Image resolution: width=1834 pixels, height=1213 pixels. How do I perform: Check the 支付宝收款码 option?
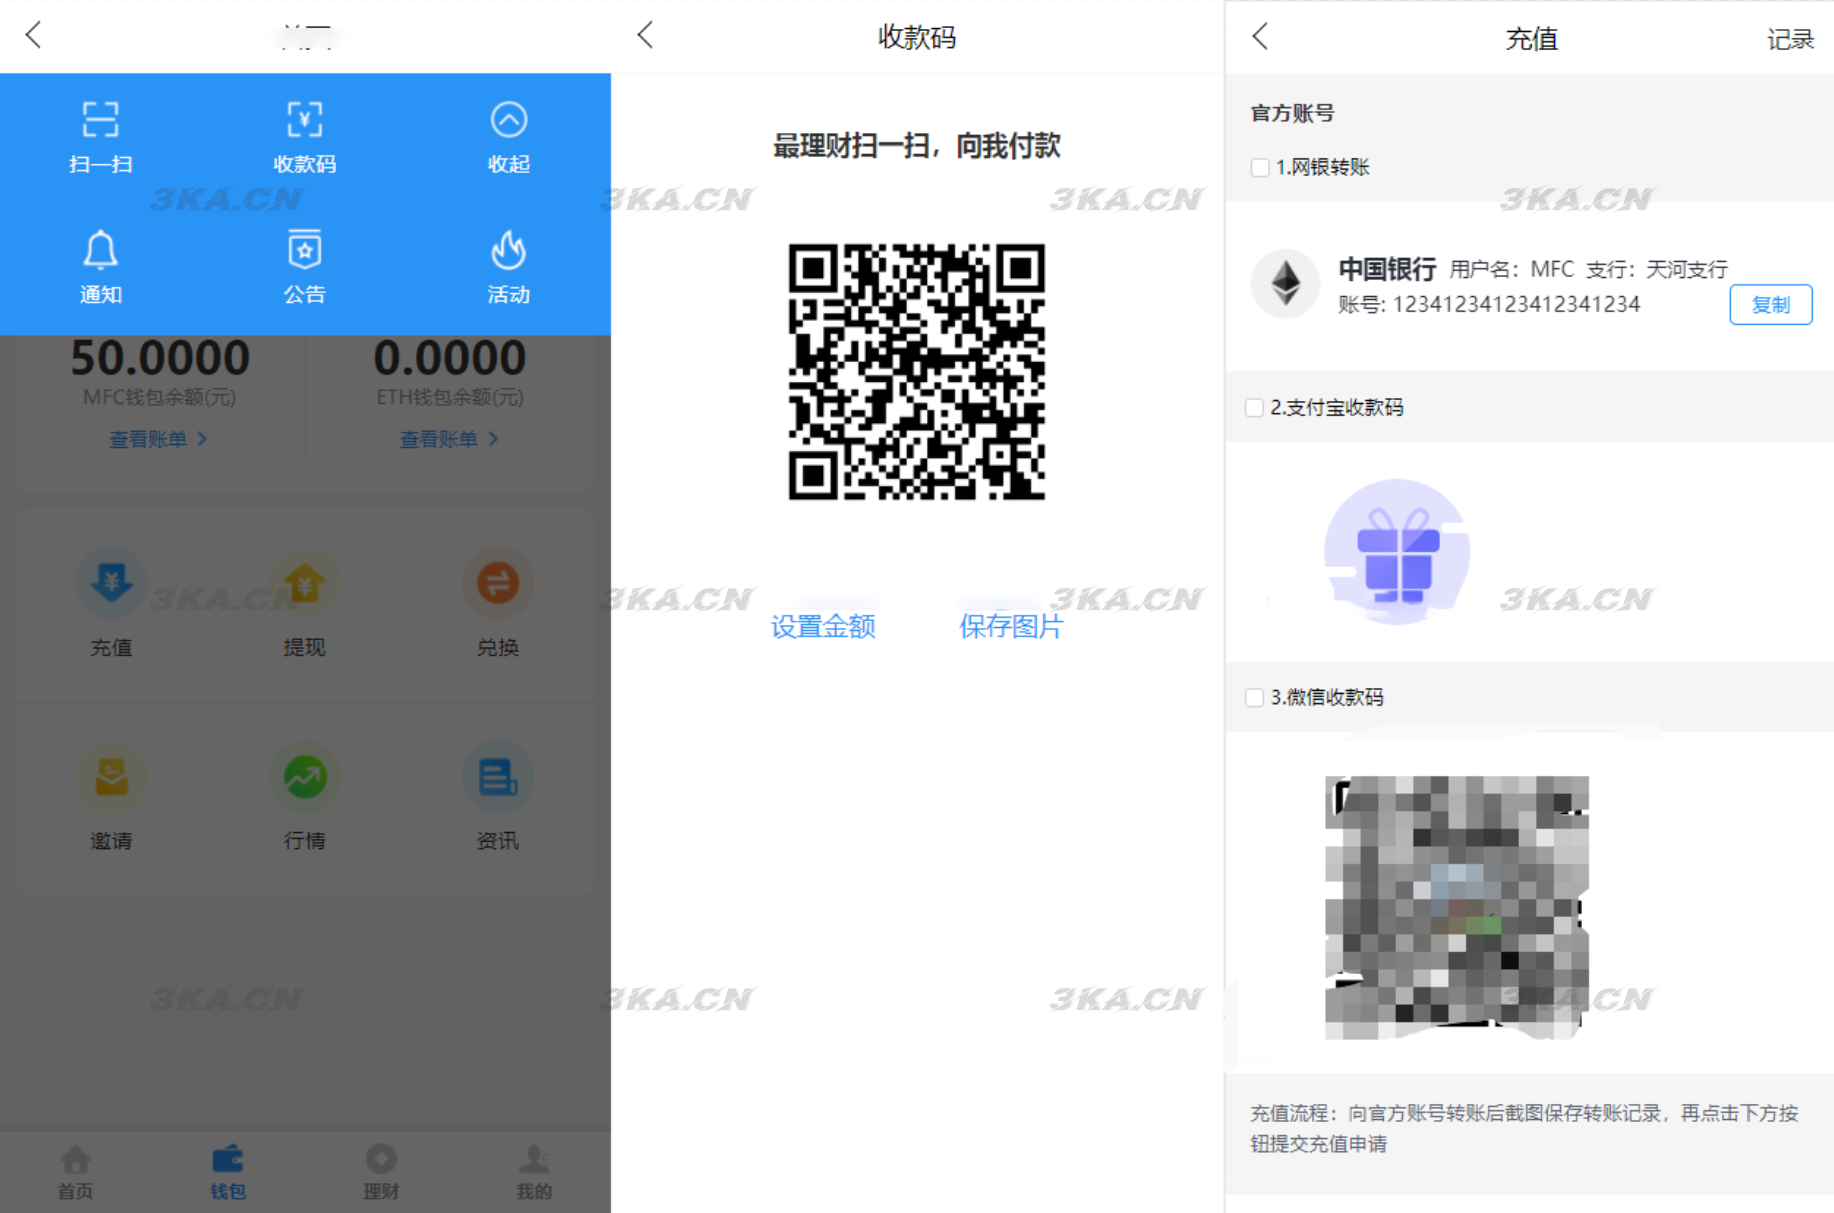pos(1254,407)
